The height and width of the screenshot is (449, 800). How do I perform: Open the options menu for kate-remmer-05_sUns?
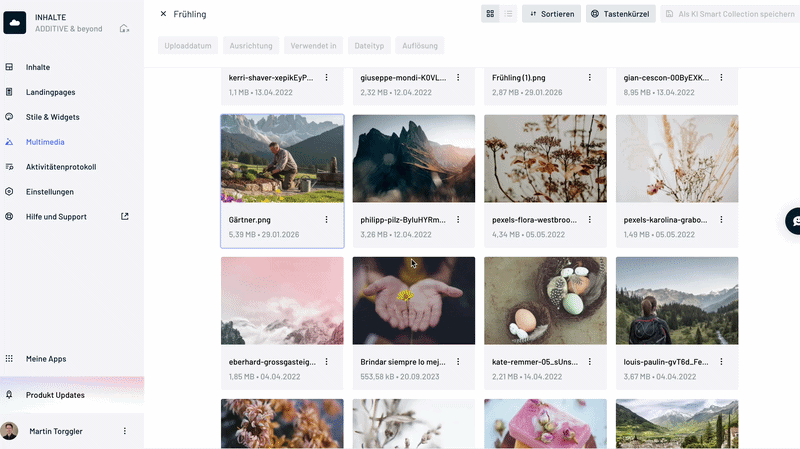point(590,362)
